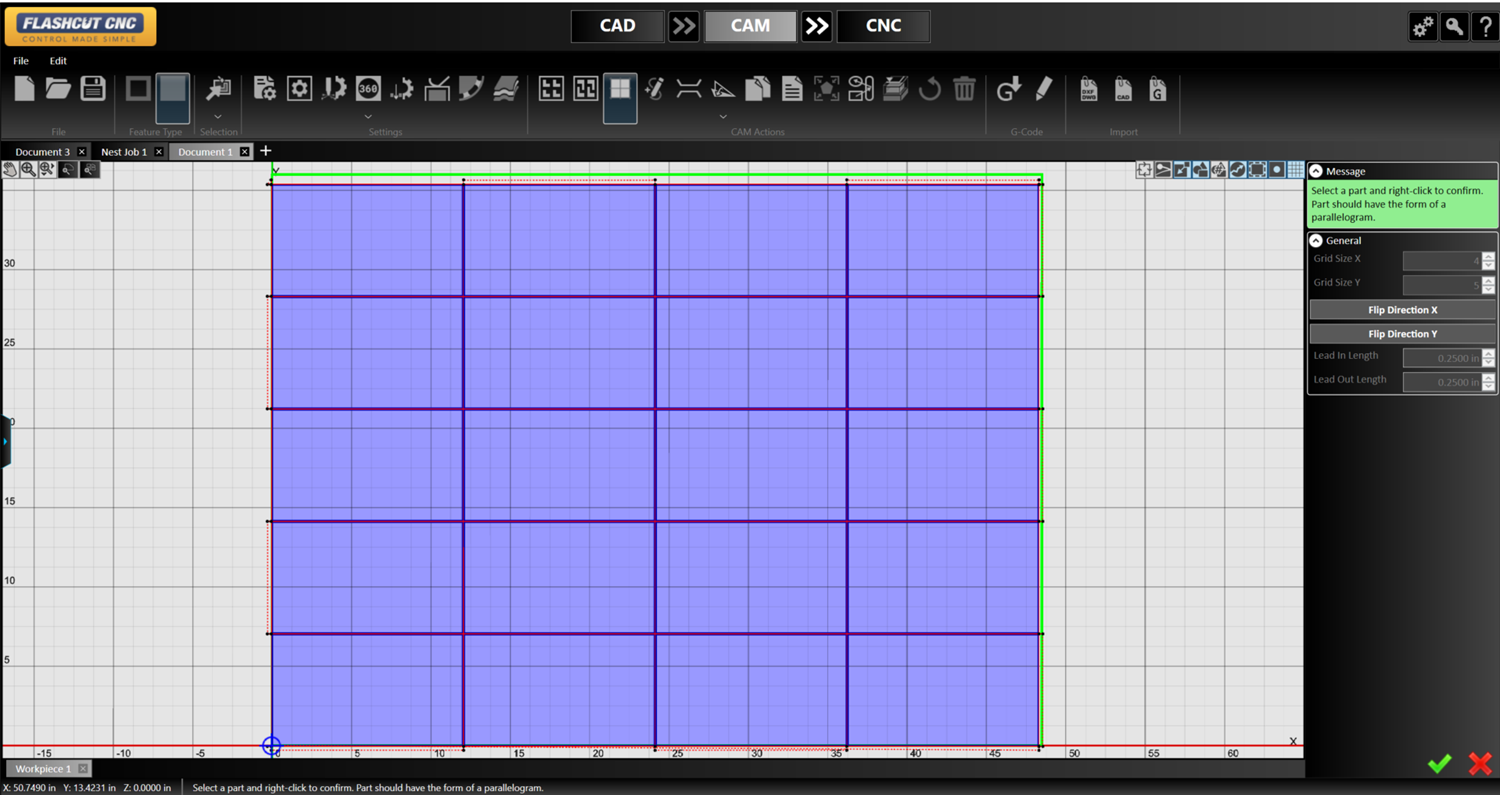Select the outline feature type toggle
1500x795 pixels.
click(x=138, y=89)
